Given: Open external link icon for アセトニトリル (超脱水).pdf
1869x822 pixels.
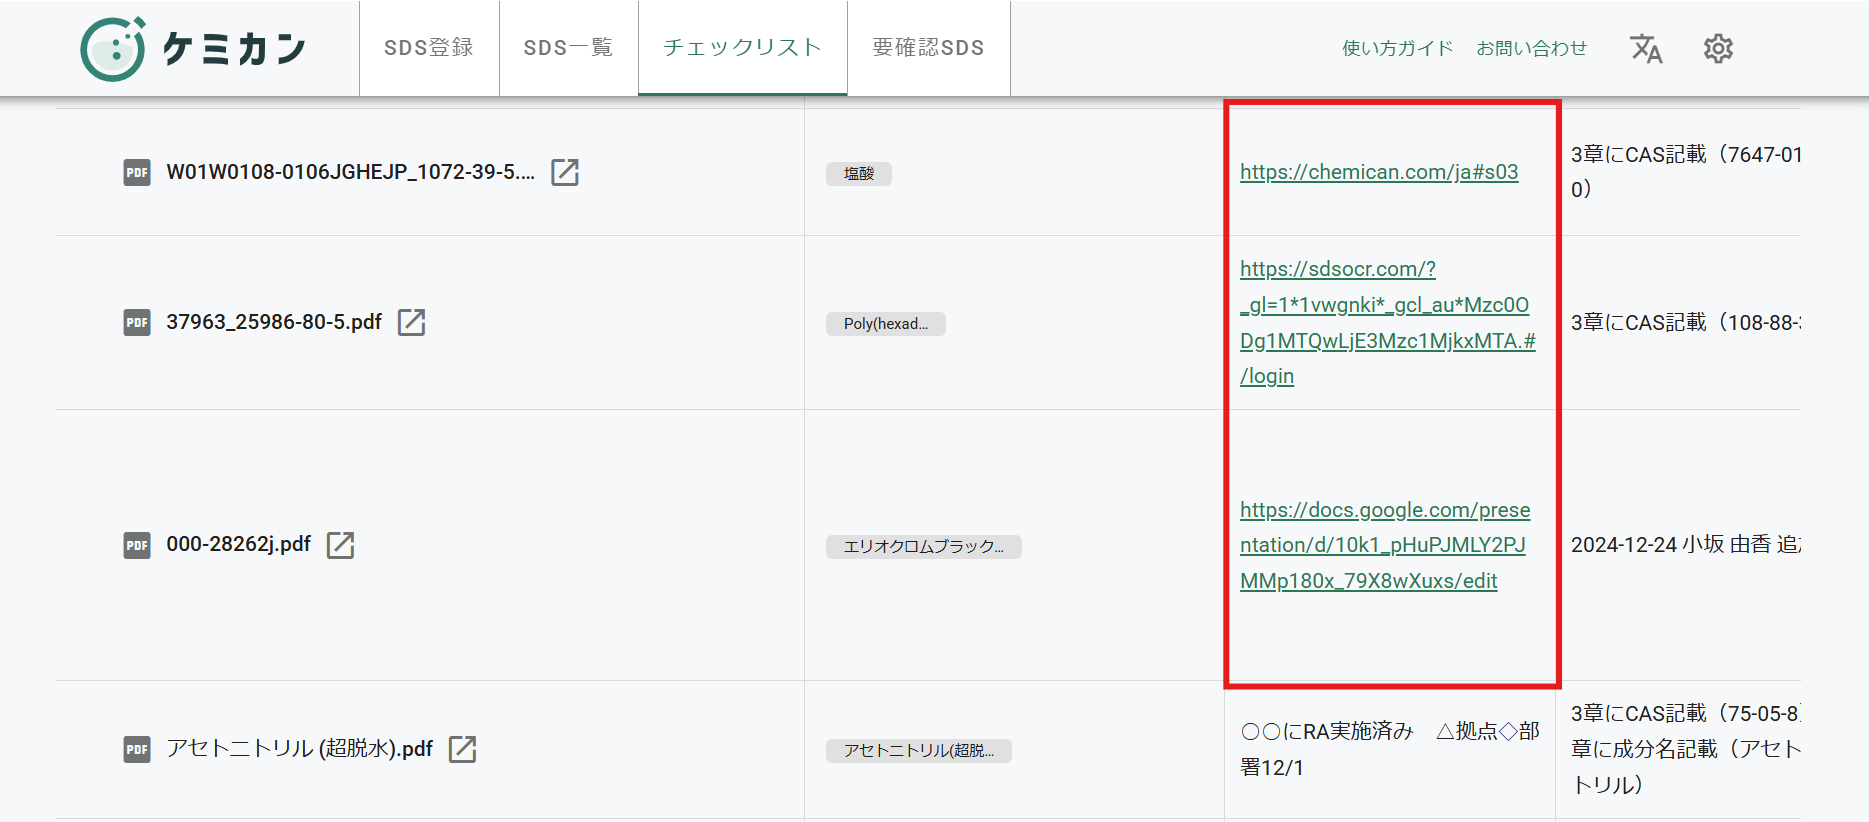Looking at the screenshot, I should [463, 749].
